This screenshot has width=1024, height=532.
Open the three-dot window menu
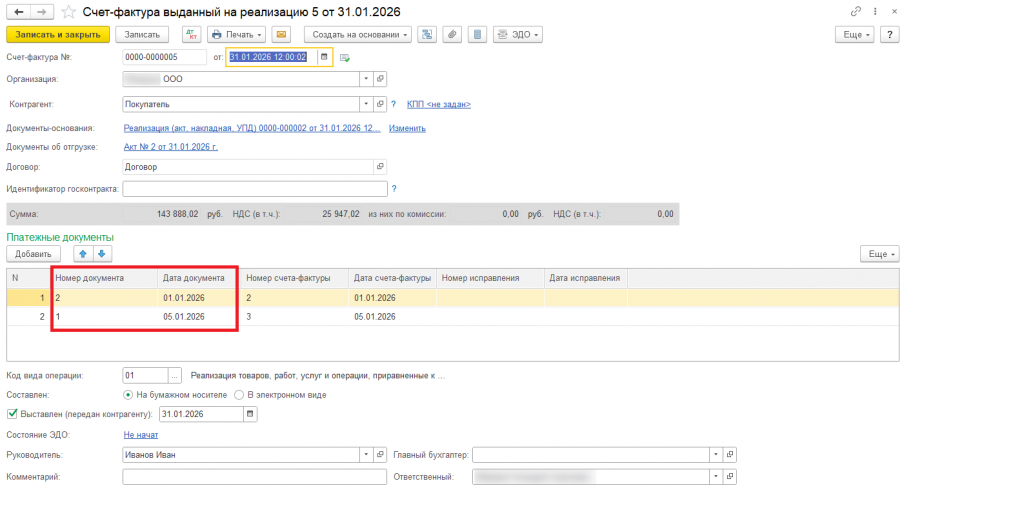pyautogui.click(x=875, y=12)
